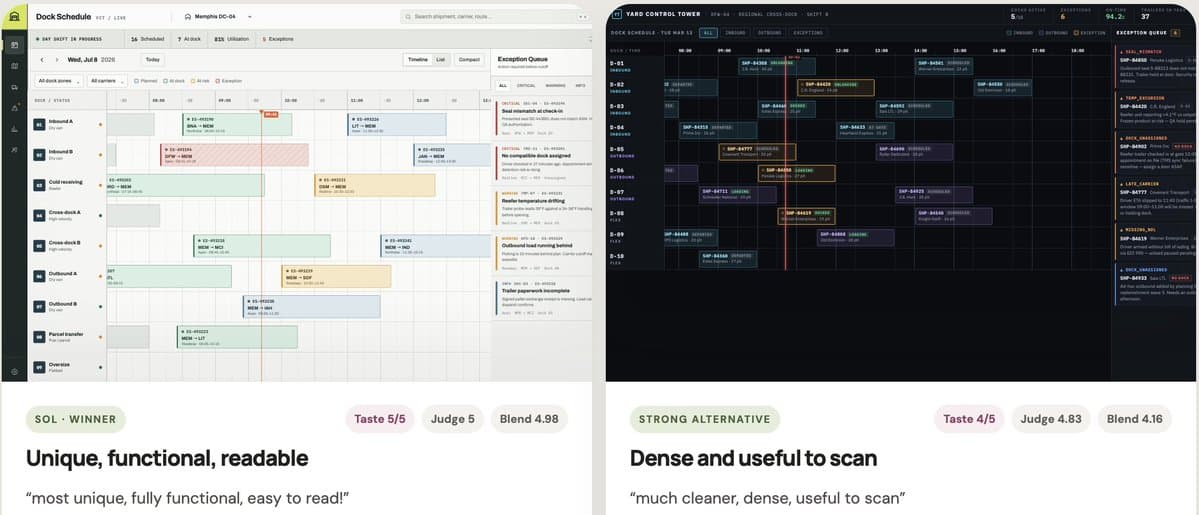Click the warehouse logo in the yellow corner
This screenshot has height=515, width=1199.
[14, 16]
